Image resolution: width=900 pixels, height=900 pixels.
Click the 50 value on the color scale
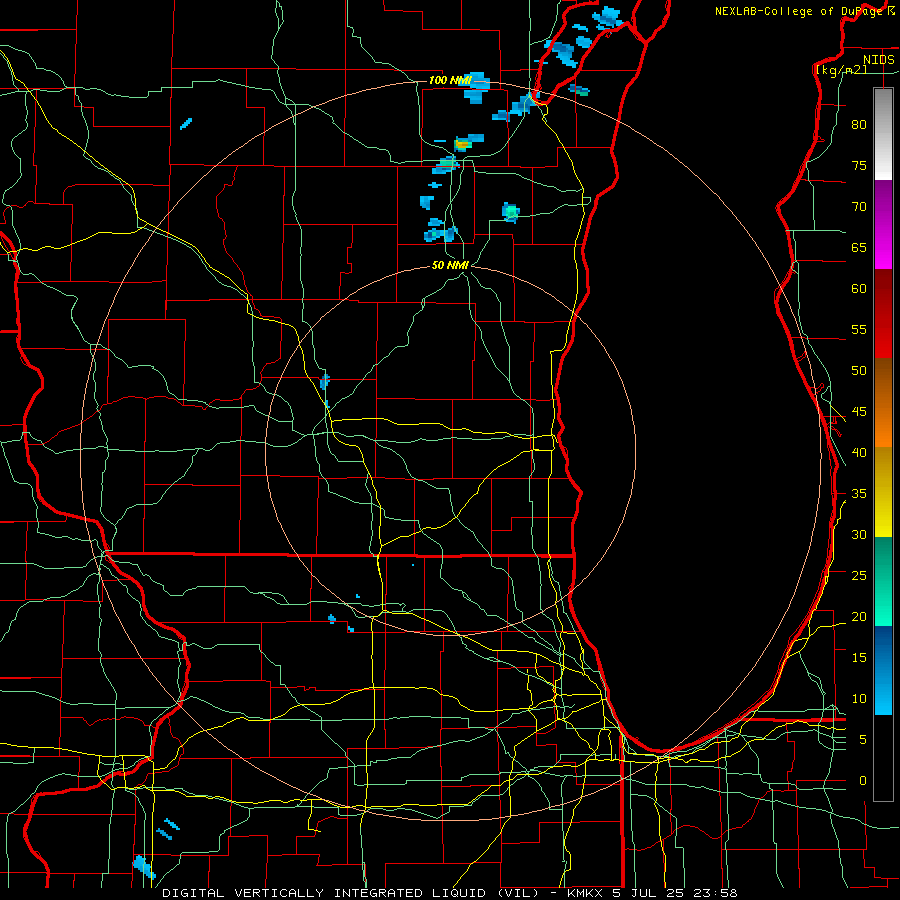[x=859, y=371]
